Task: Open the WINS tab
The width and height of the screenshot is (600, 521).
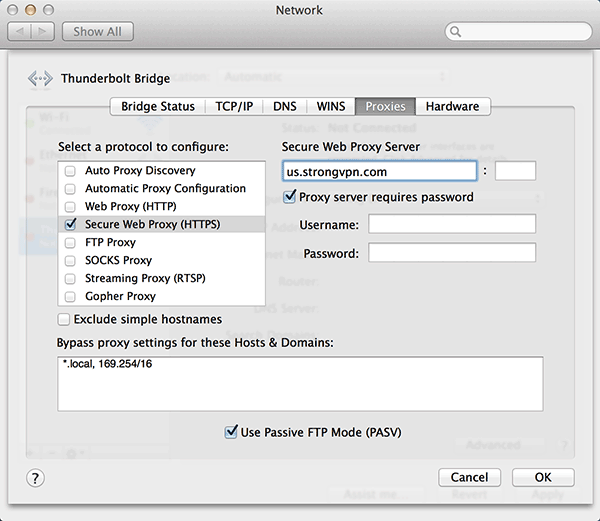Action: [331, 106]
